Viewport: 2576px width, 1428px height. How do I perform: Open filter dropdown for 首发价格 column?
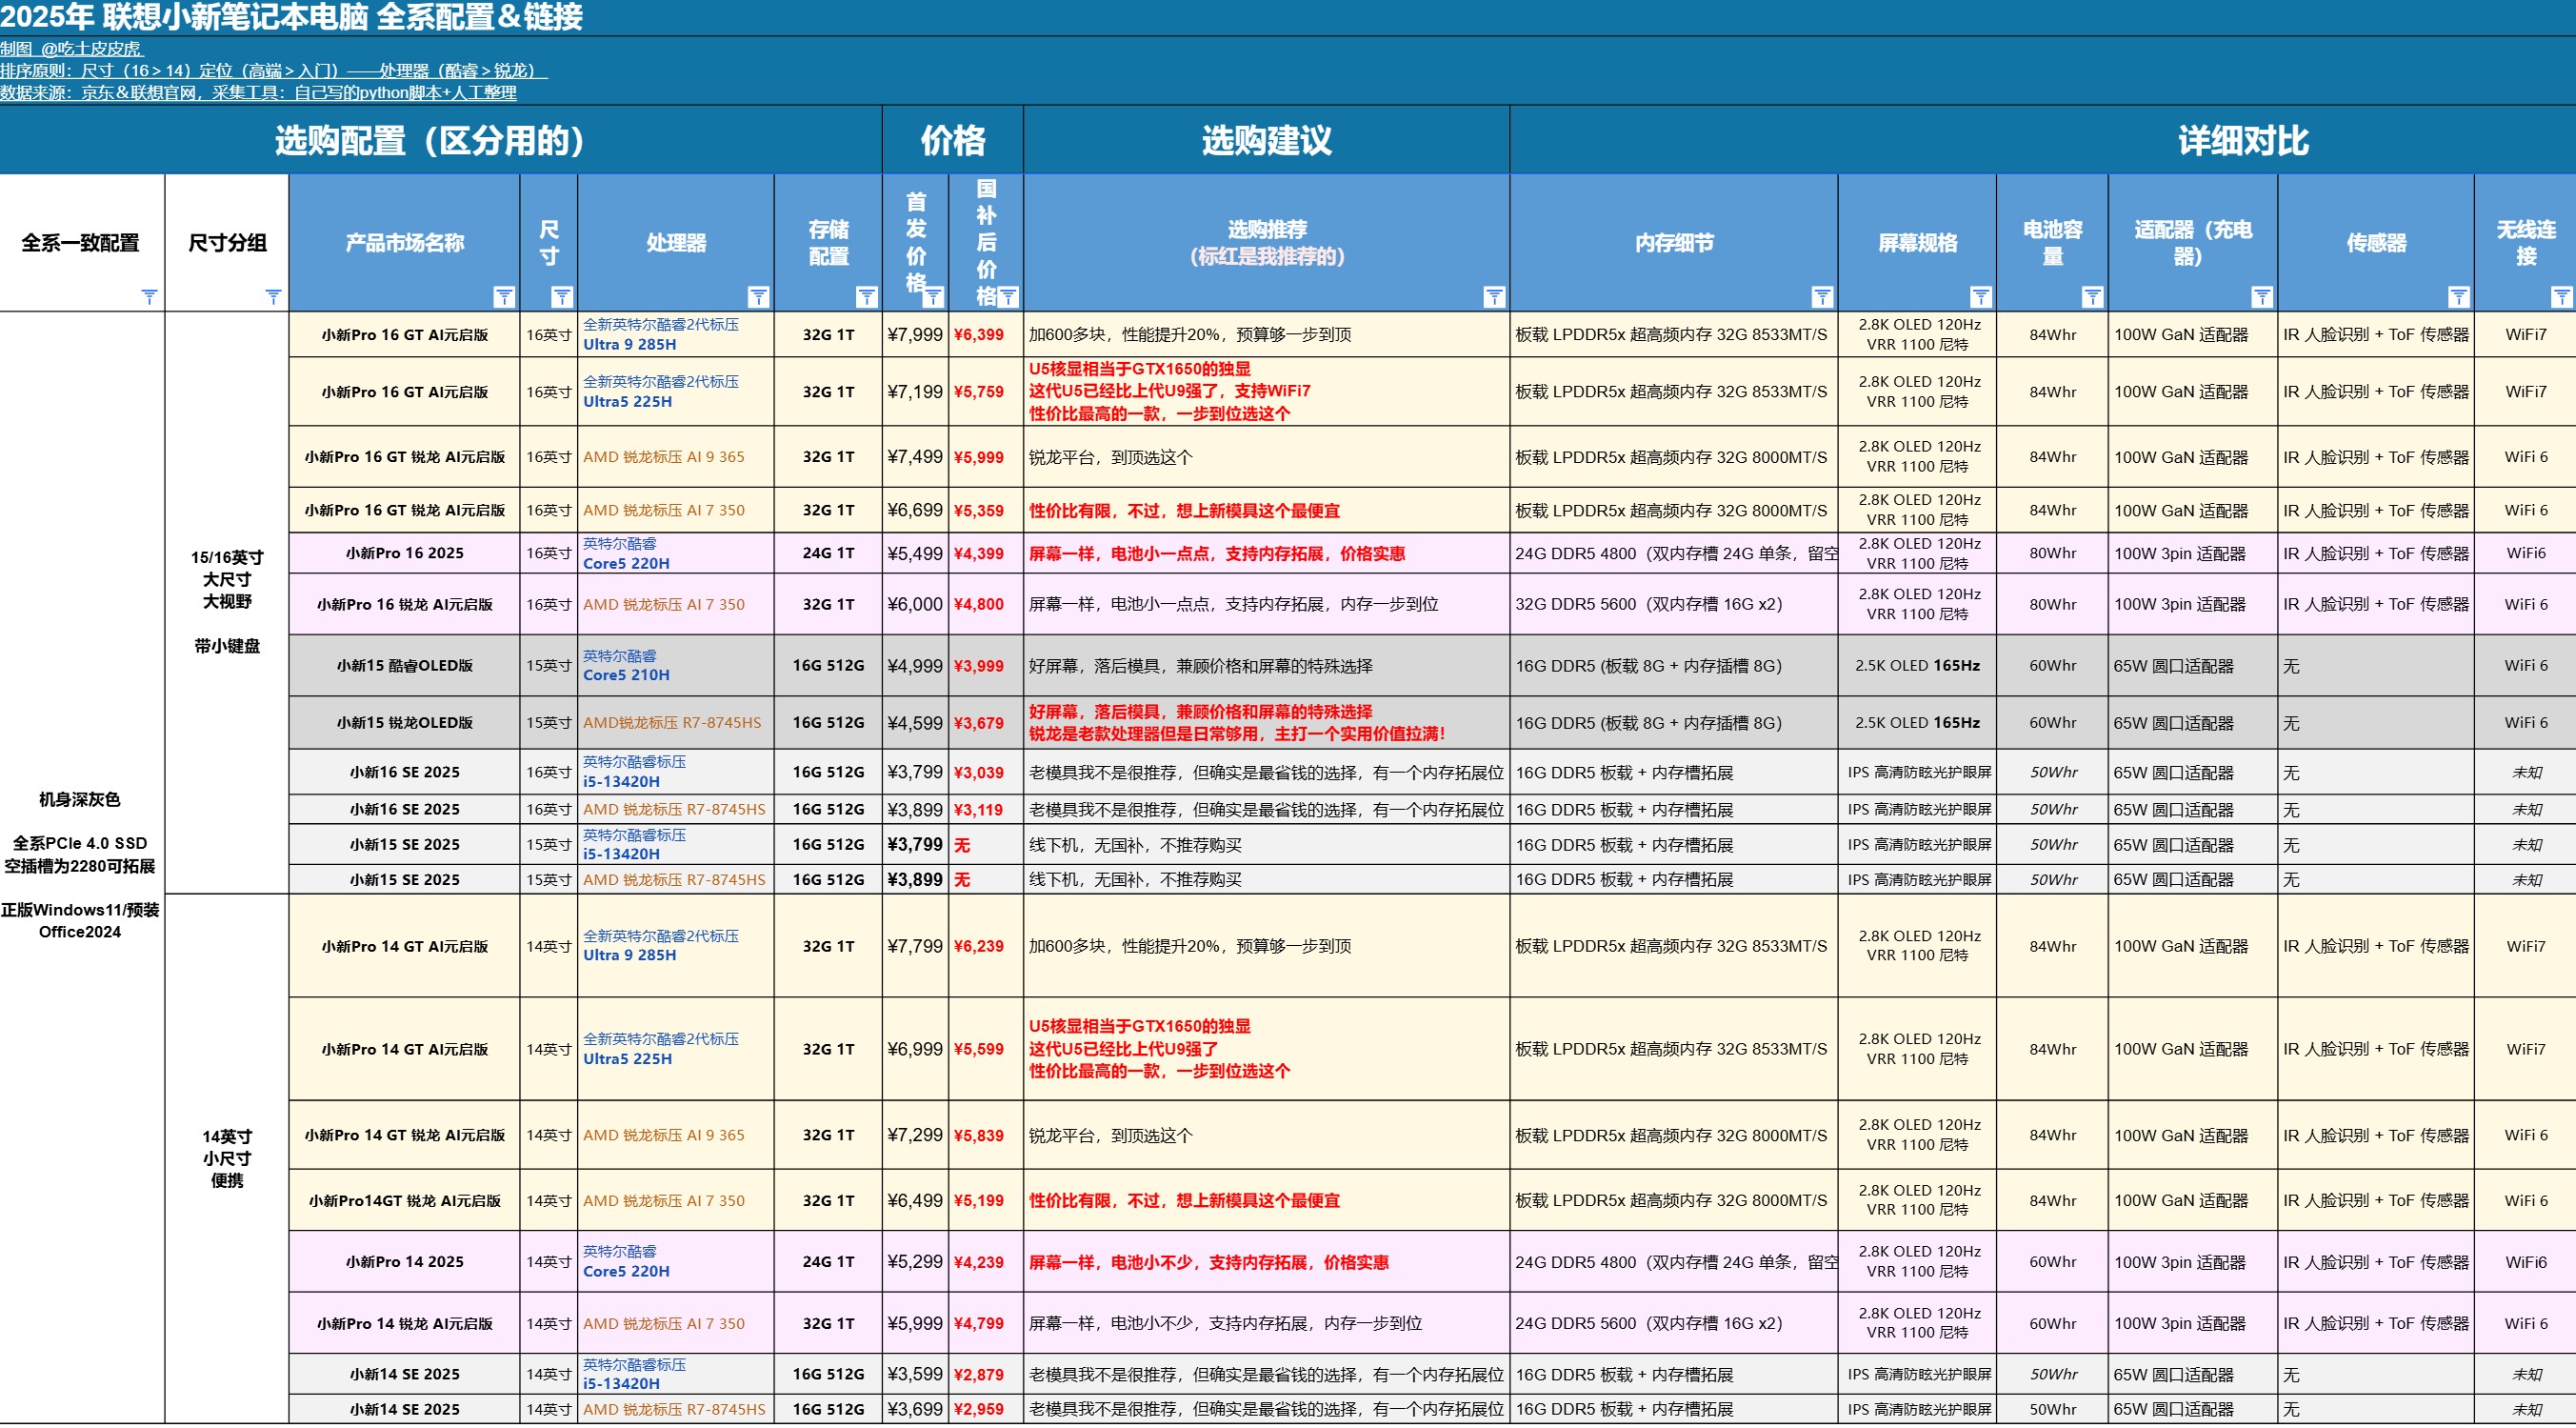933,297
